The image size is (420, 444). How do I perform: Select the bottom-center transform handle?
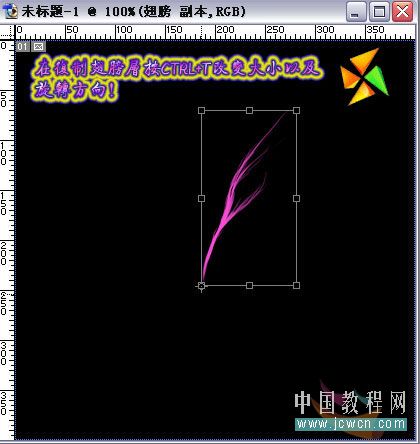[249, 285]
